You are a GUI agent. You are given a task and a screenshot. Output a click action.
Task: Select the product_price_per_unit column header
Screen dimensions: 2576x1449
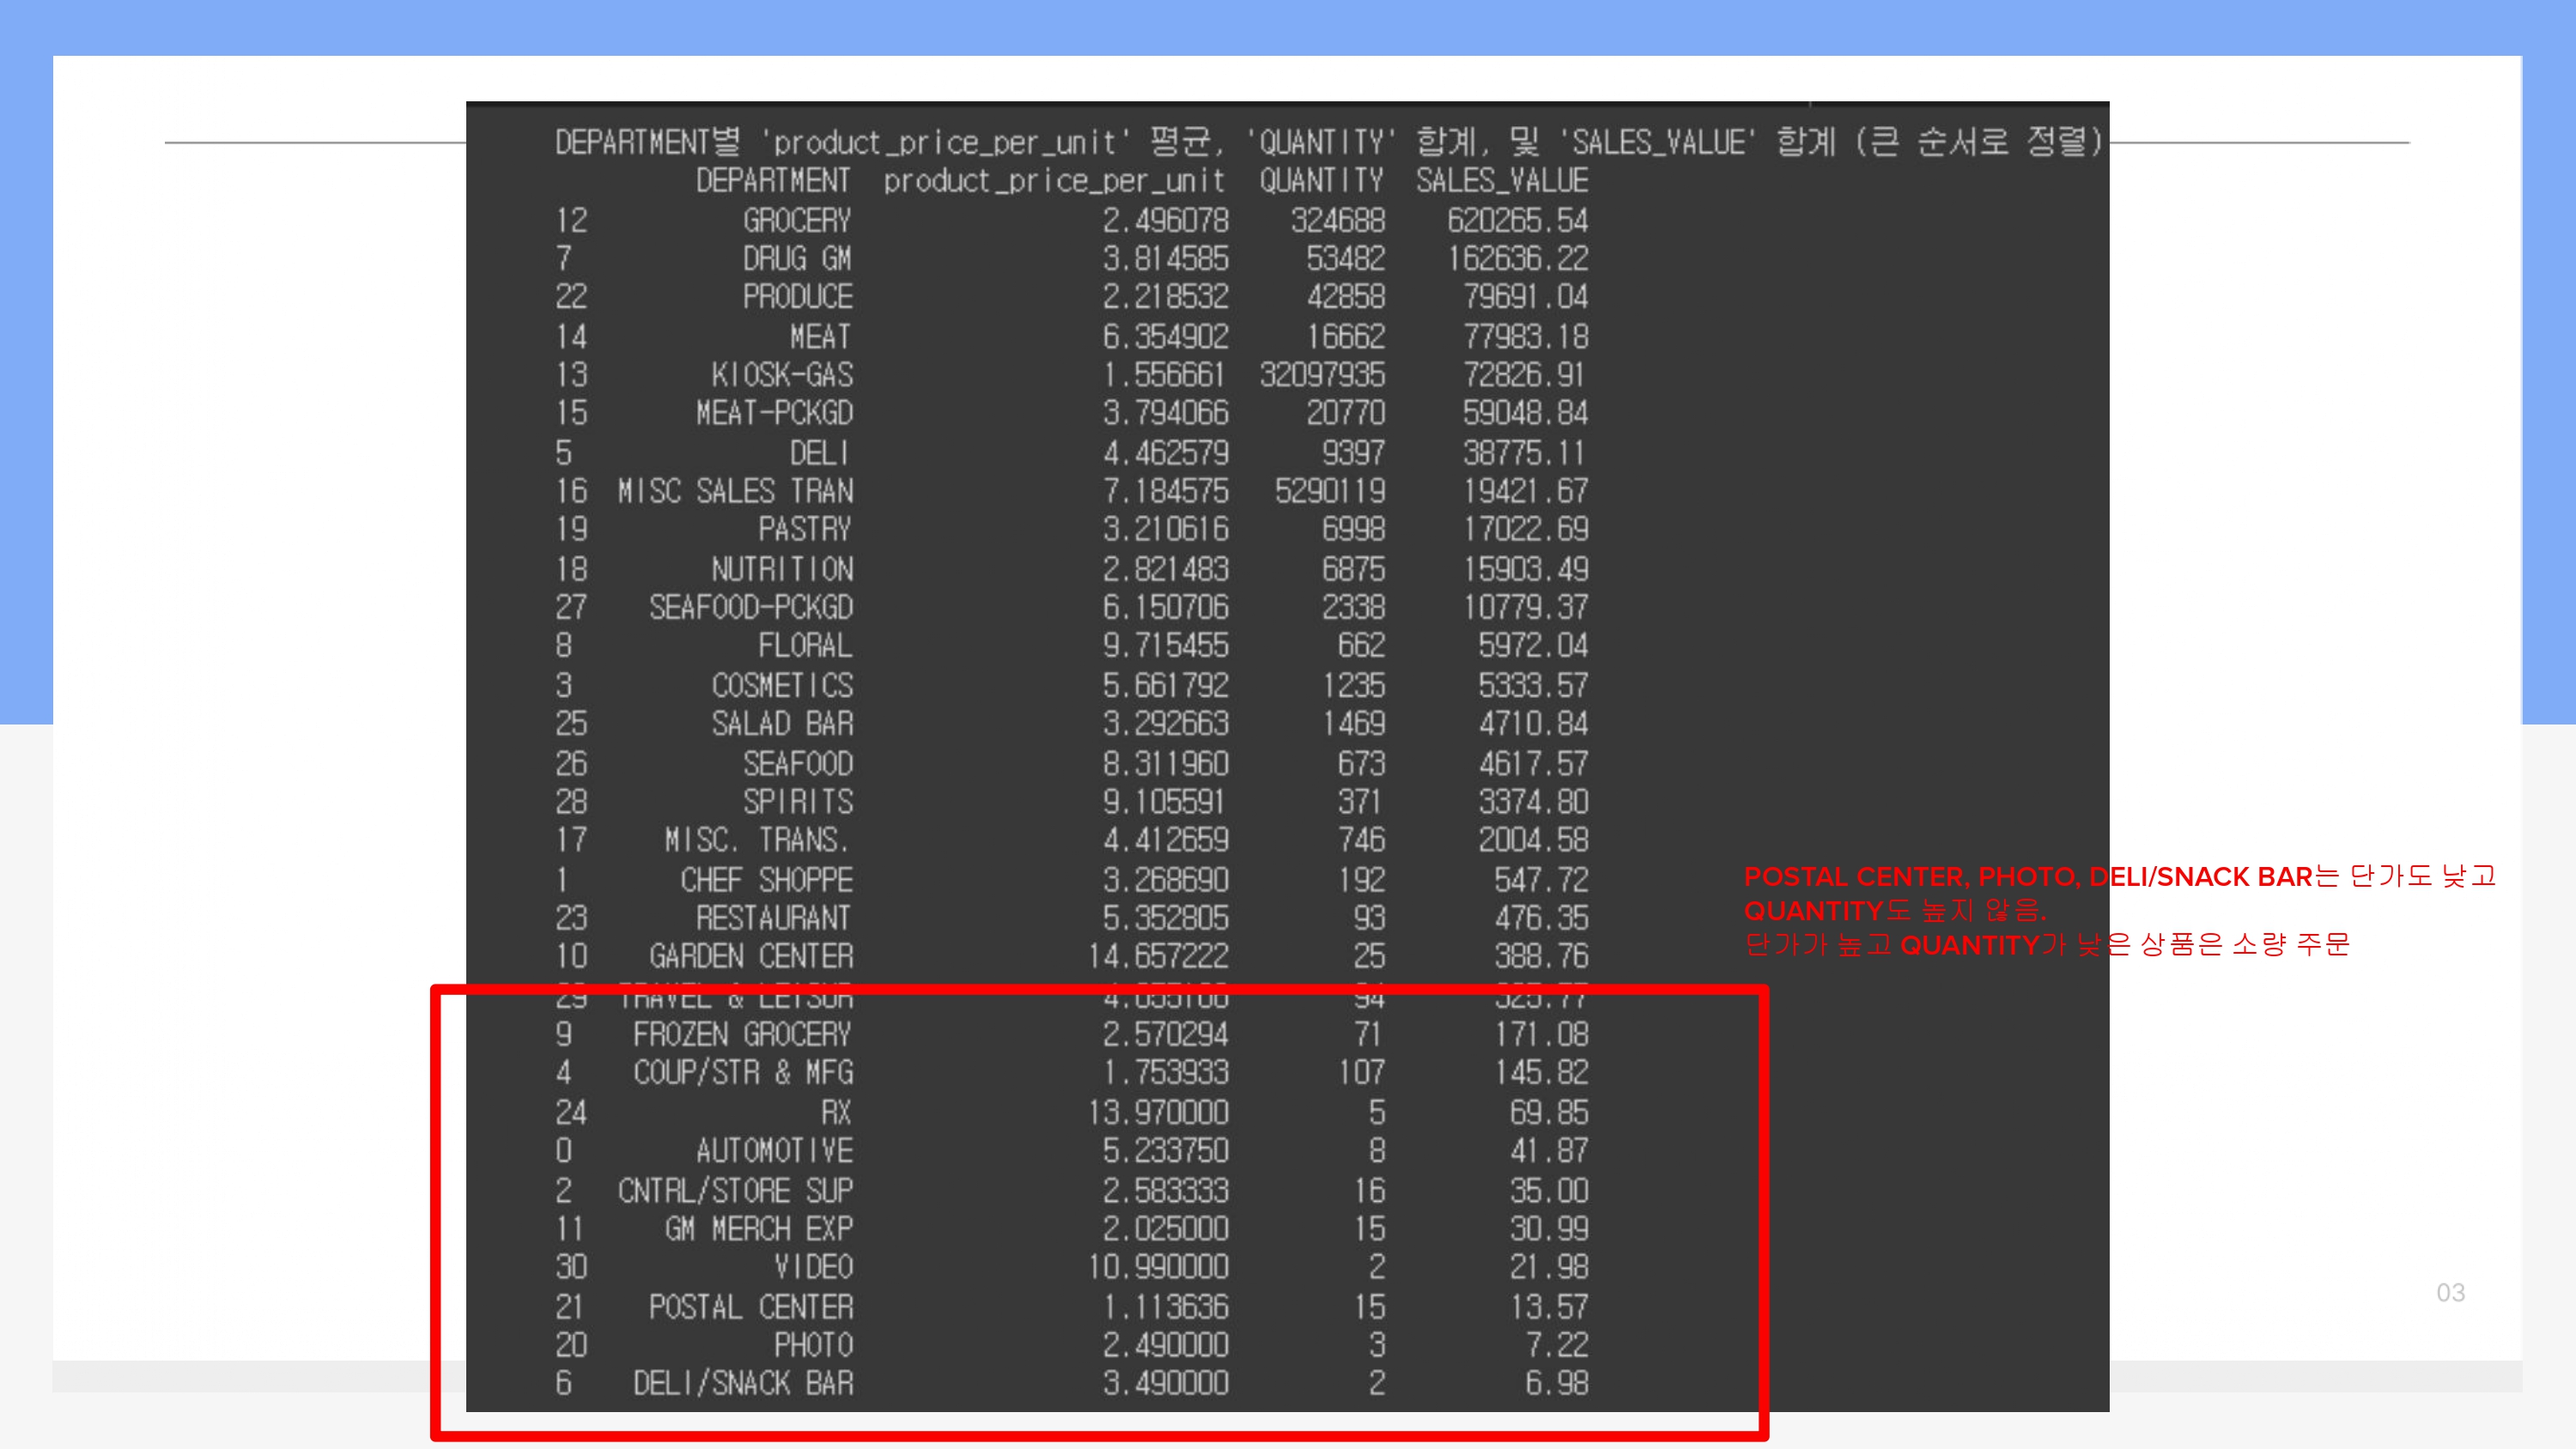point(1053,181)
